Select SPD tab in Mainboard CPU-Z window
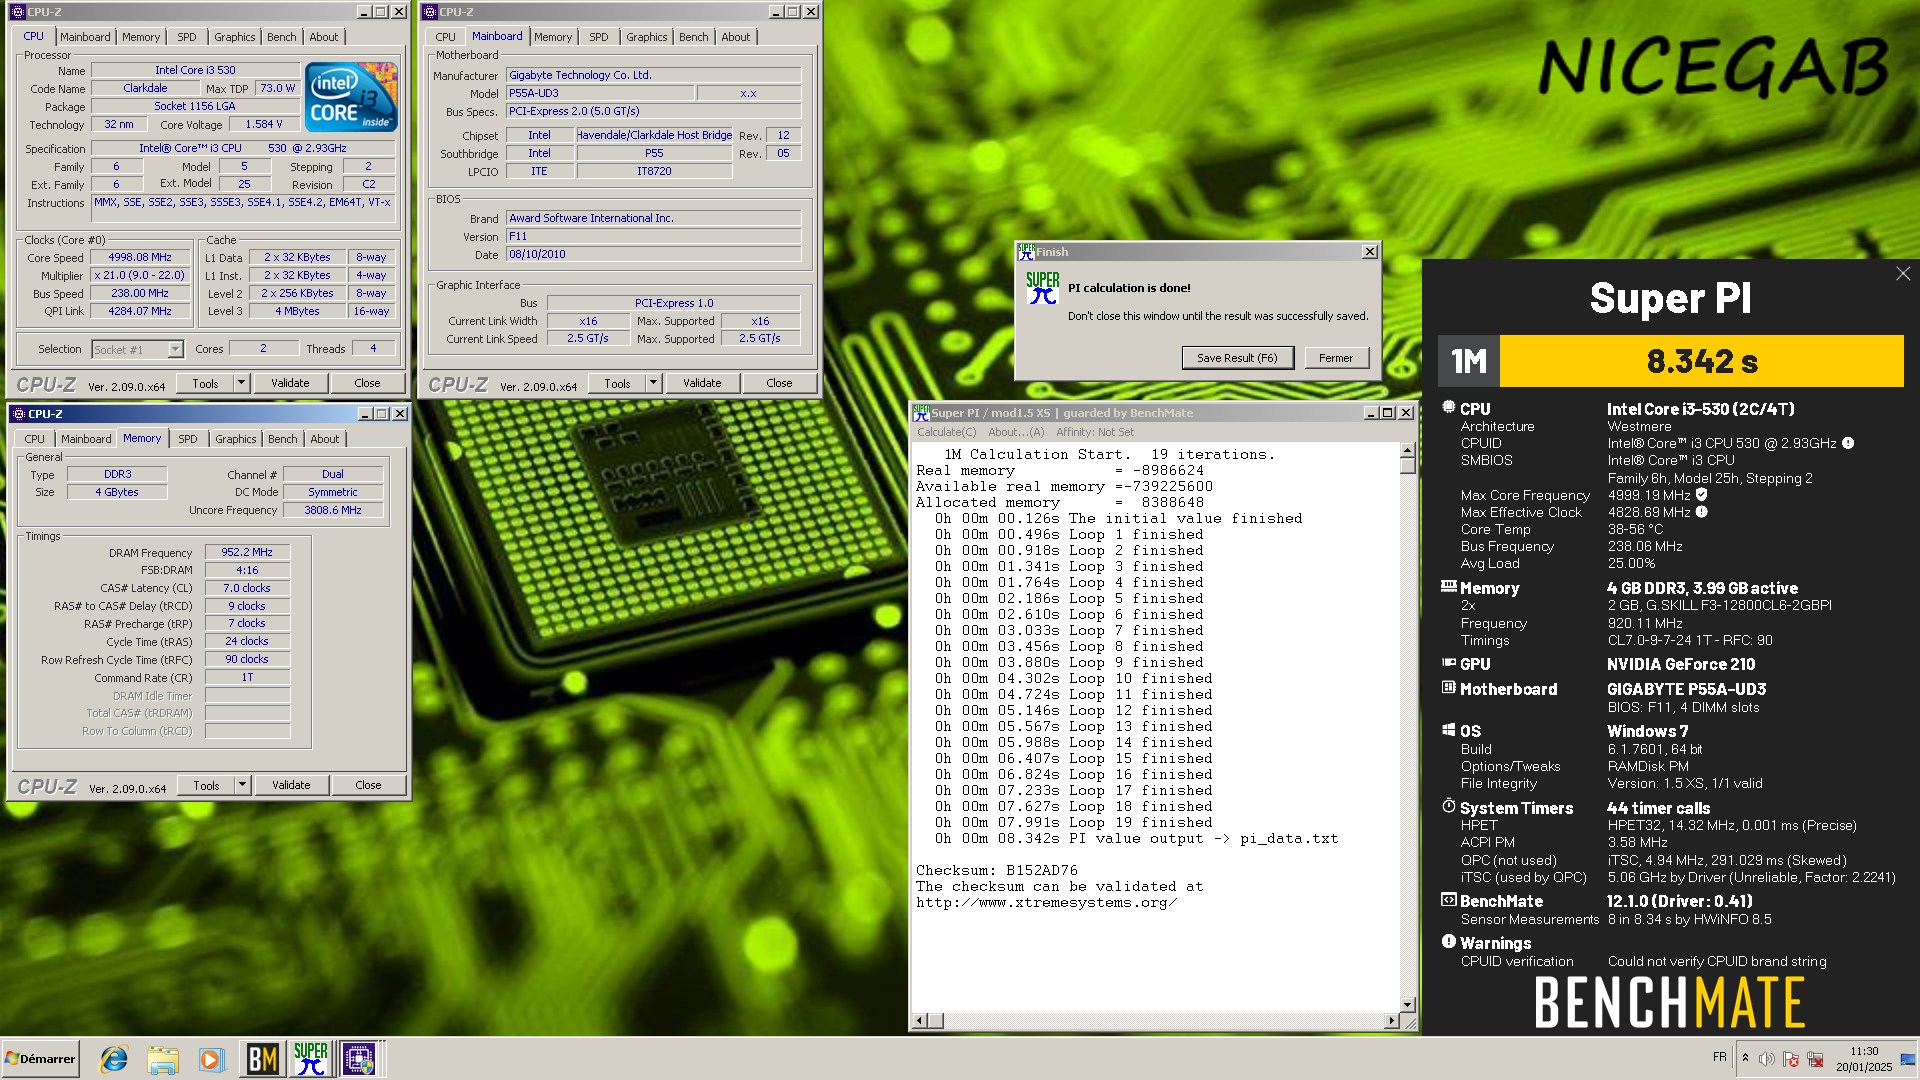The image size is (1920, 1080). [x=598, y=37]
